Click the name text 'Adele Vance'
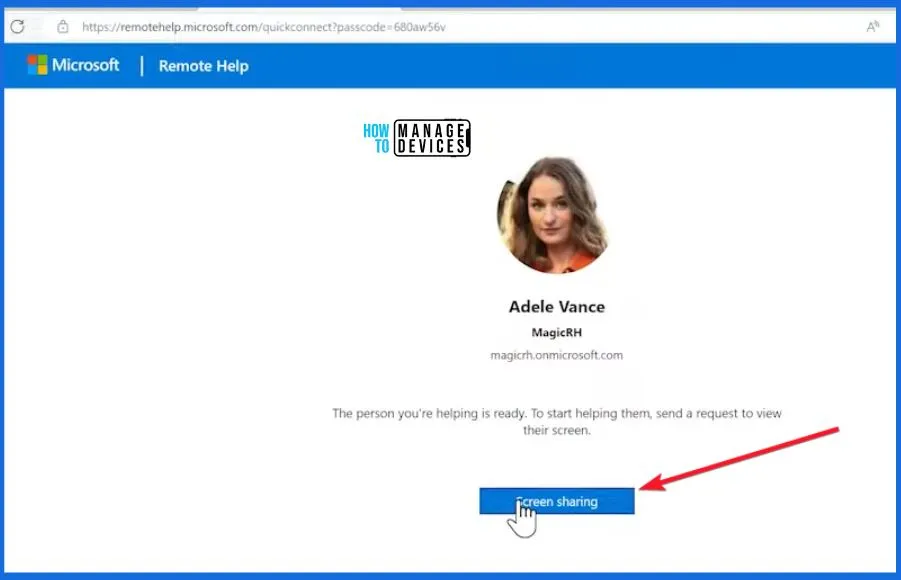 556,307
